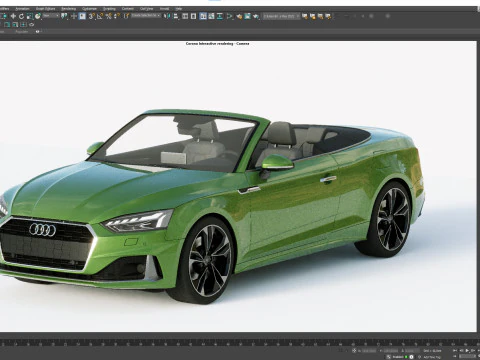Click second render icon after preset dropdown

pyautogui.click(x=313, y=16)
